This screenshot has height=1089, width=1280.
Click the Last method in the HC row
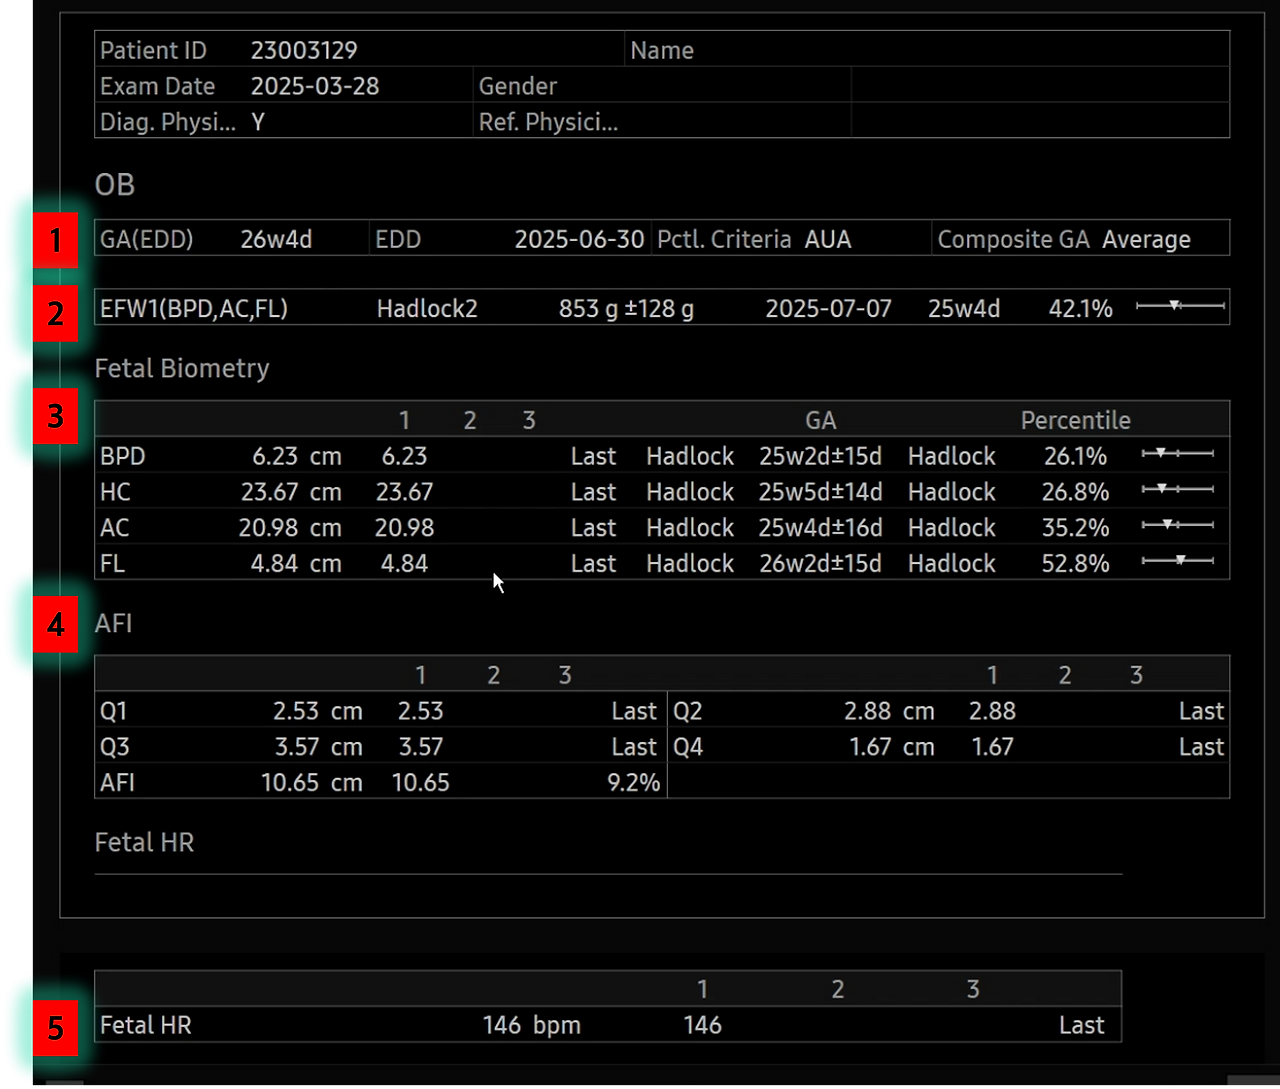pyautogui.click(x=593, y=492)
